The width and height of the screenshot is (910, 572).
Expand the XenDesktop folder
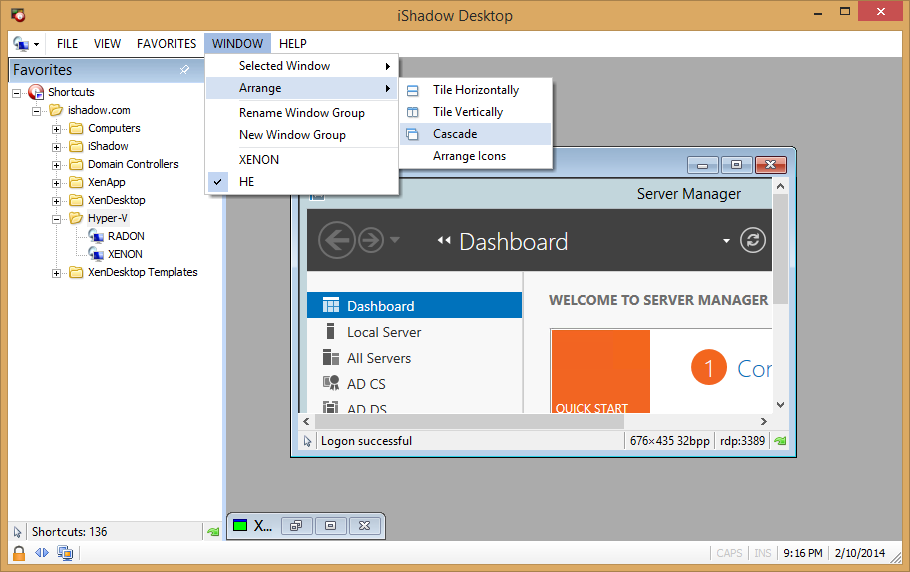coord(56,201)
